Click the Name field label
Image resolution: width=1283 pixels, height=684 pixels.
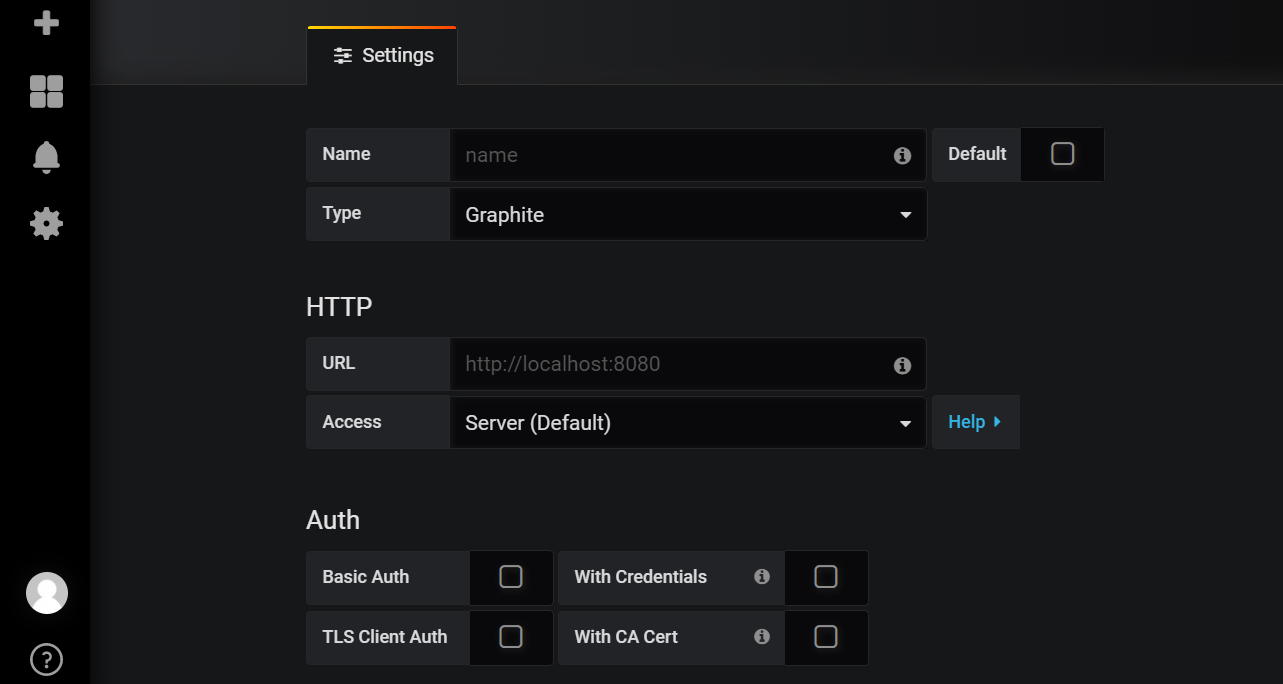tap(346, 154)
